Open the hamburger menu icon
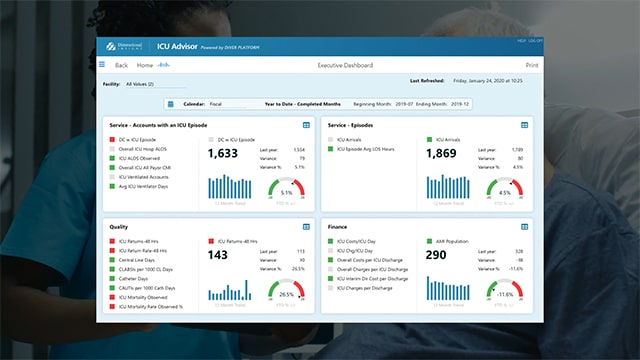This screenshot has height=360, width=640. pos(102,64)
